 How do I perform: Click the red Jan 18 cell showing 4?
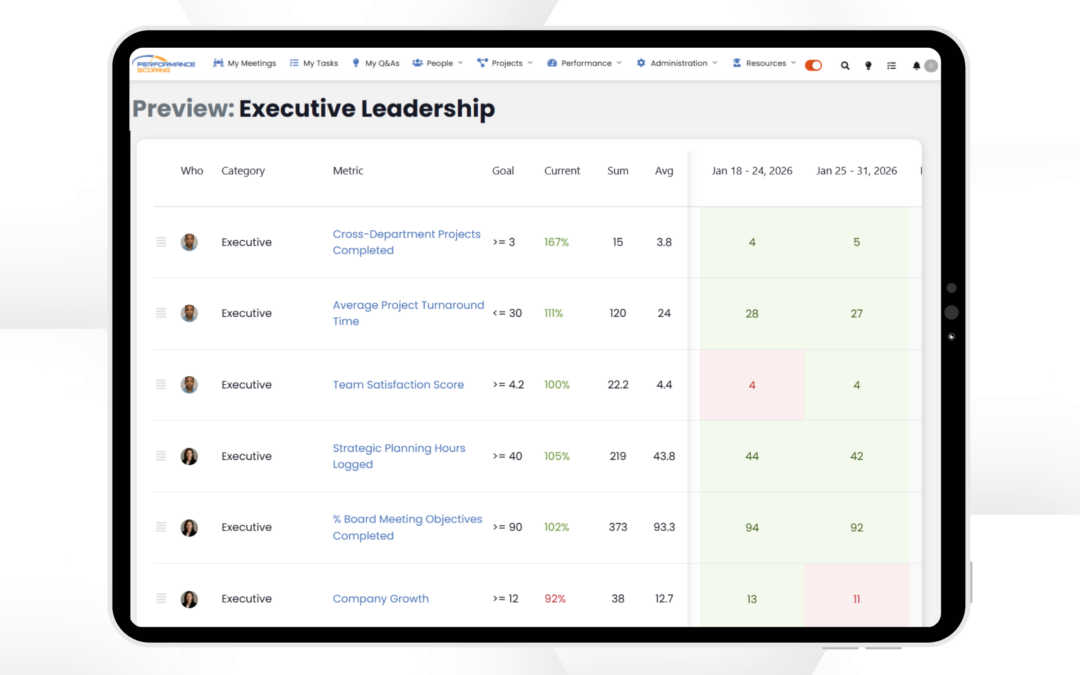752,384
